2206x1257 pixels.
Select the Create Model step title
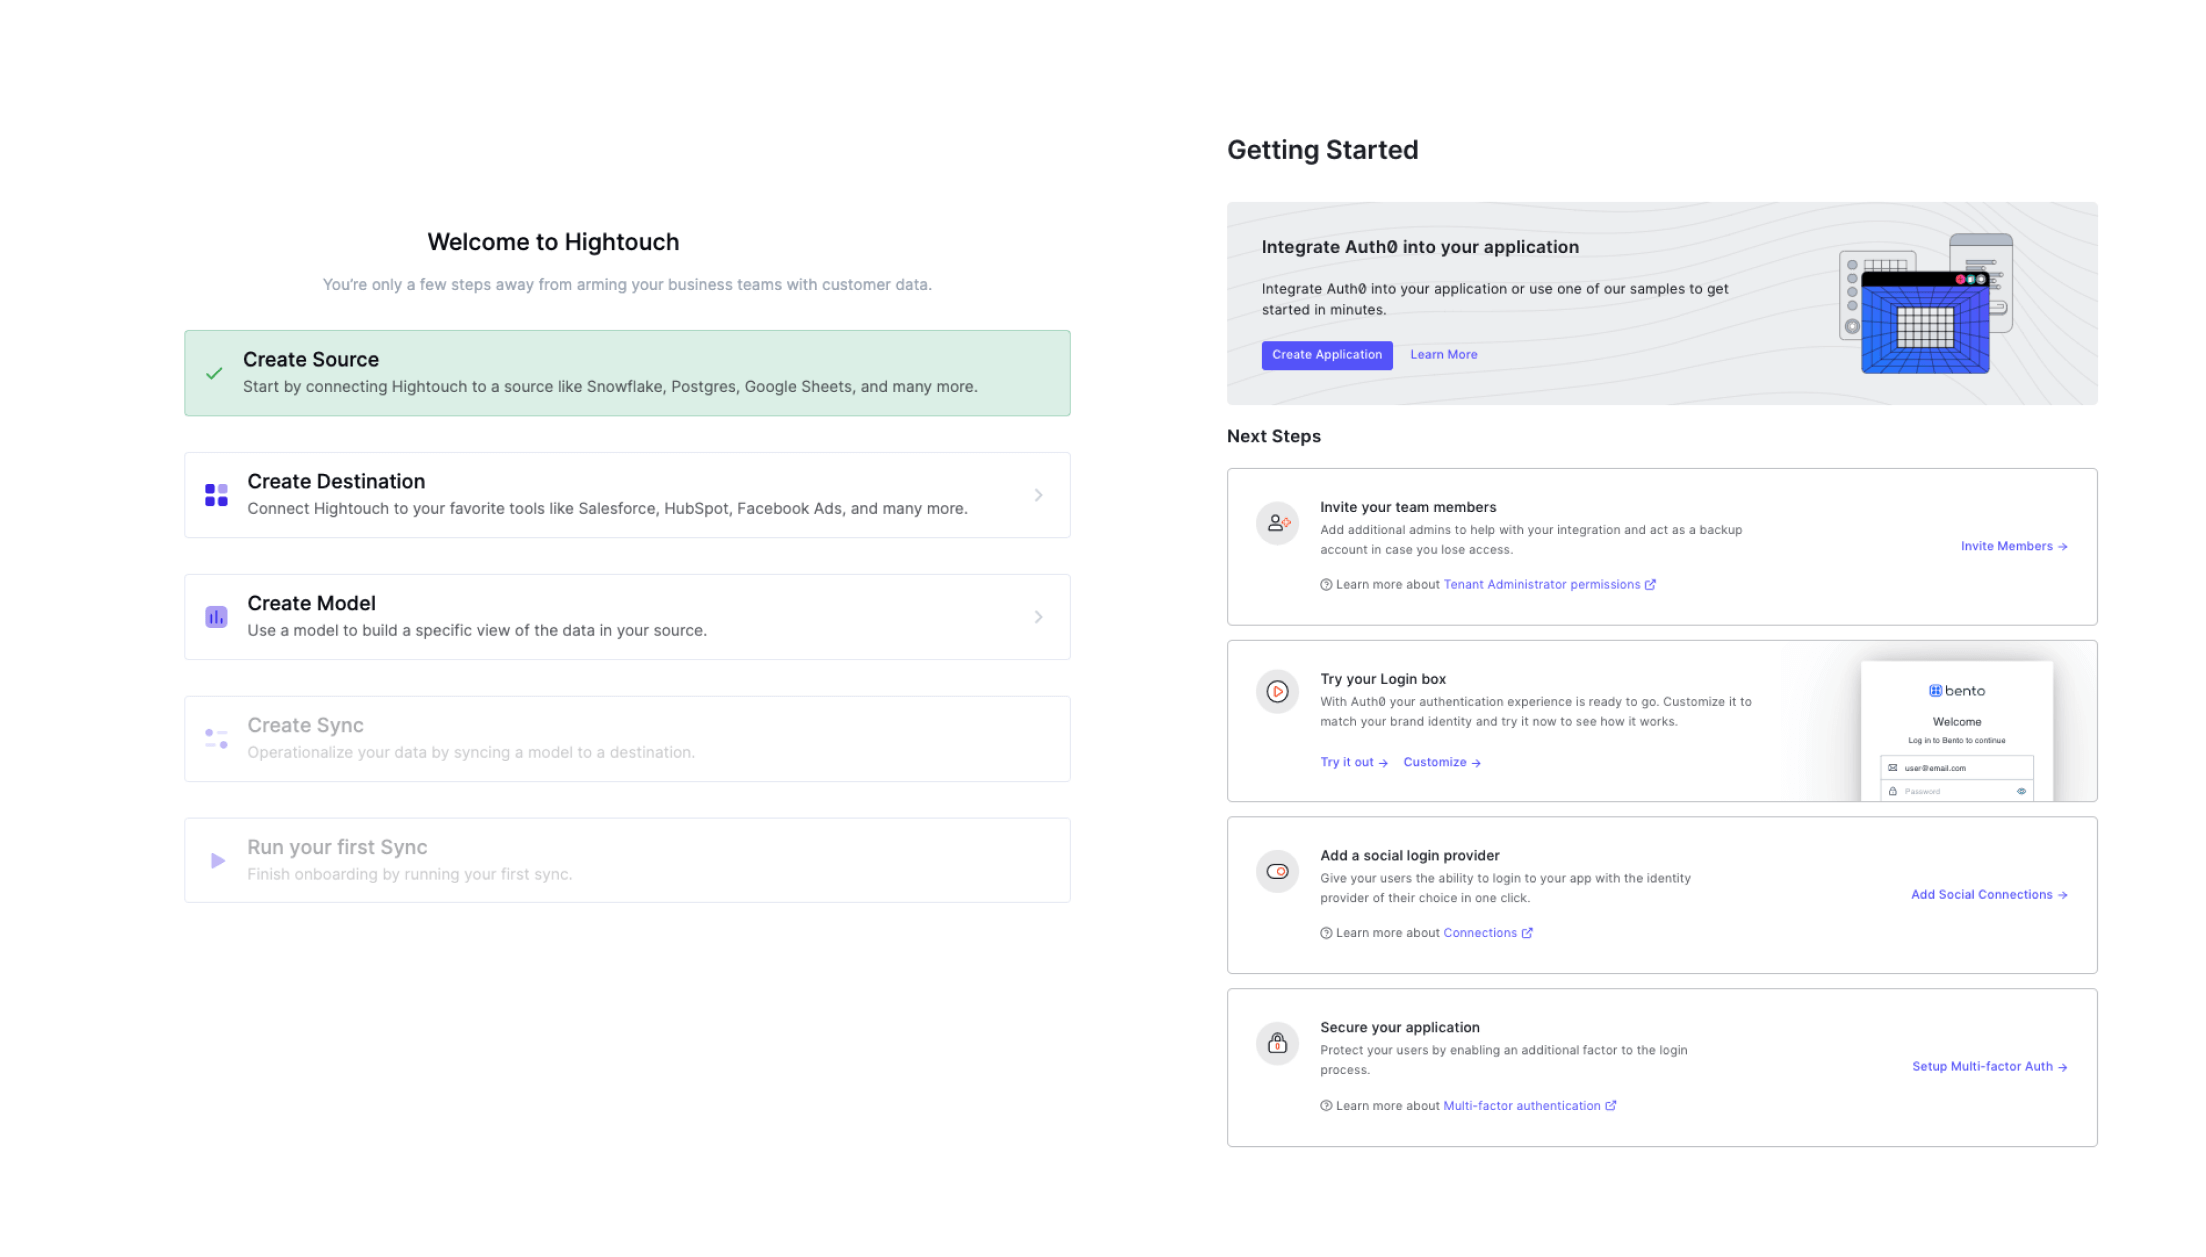click(311, 604)
